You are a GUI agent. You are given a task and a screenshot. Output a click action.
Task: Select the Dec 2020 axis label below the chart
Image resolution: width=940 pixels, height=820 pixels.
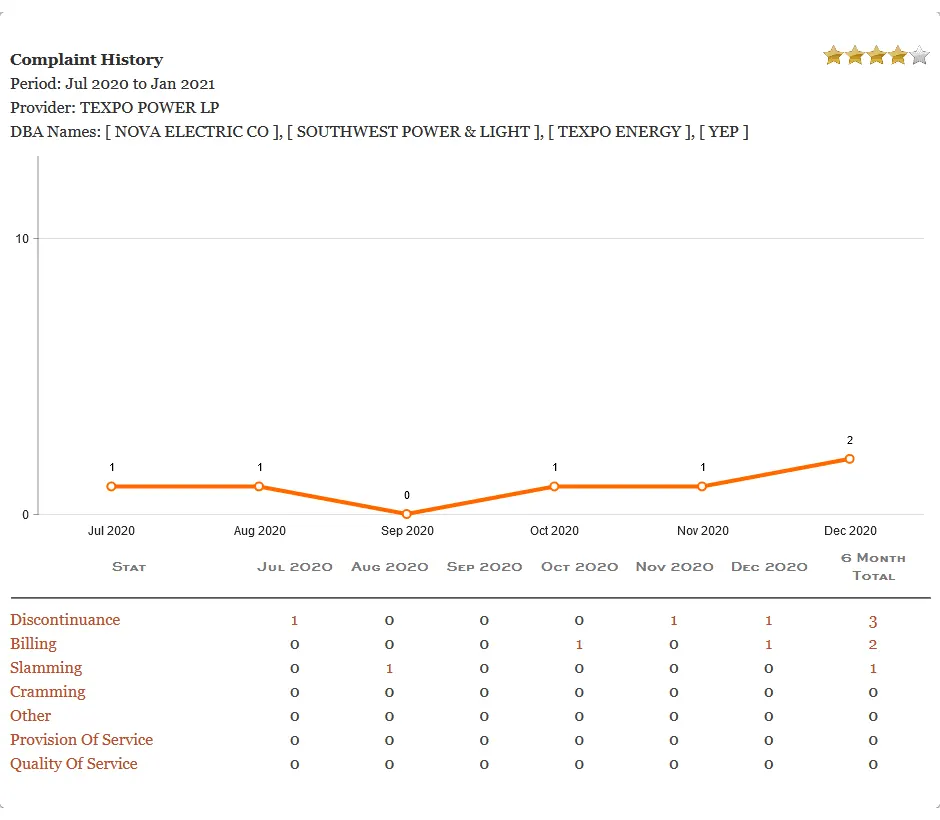click(x=850, y=531)
